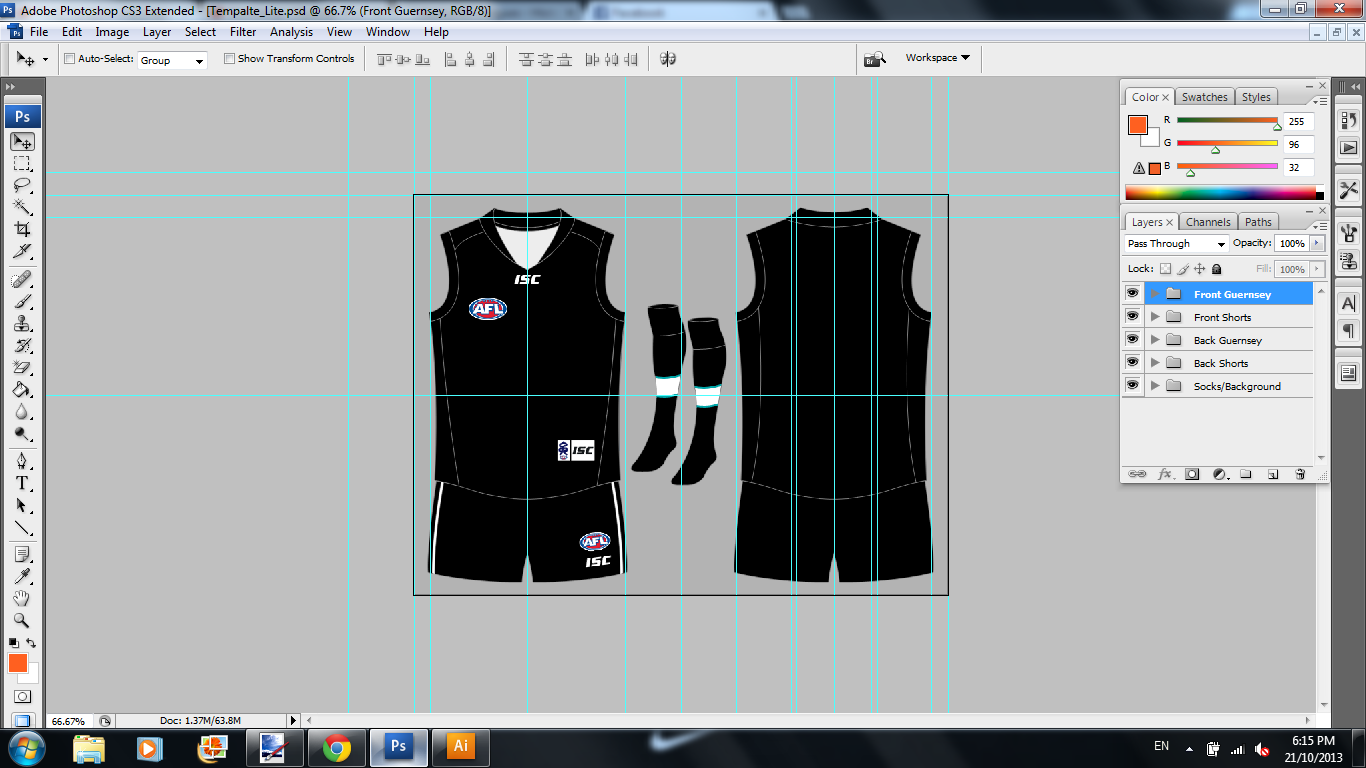This screenshot has width=1366, height=768.
Task: Switch to the Swatches tab
Action: point(1204,97)
